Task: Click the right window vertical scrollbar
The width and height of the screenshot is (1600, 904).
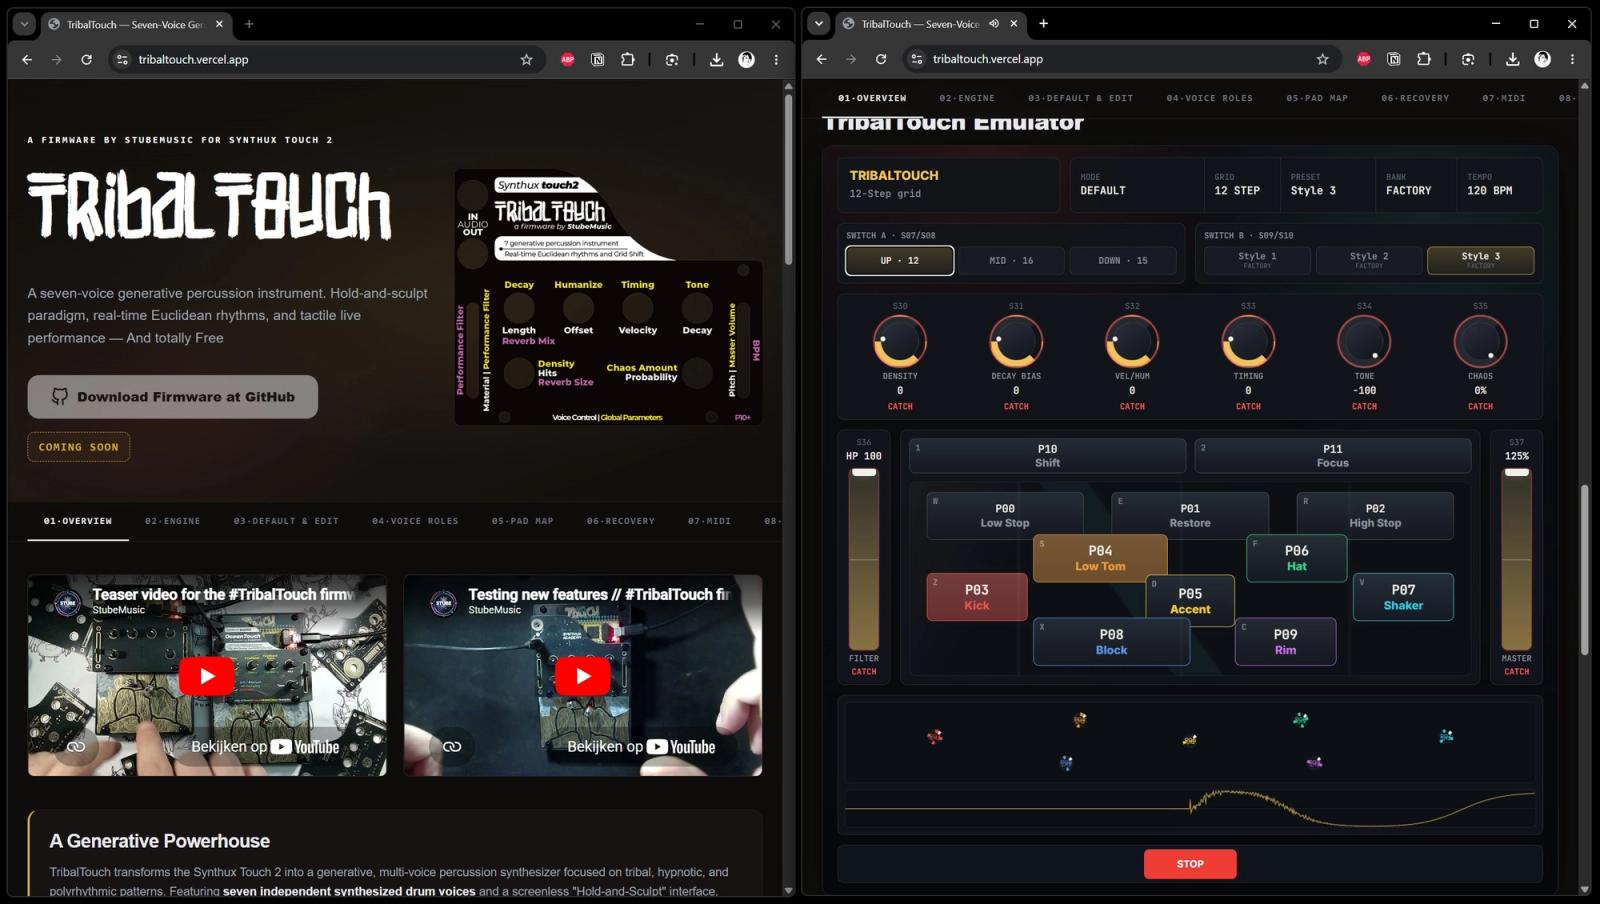Action: click(1584, 570)
